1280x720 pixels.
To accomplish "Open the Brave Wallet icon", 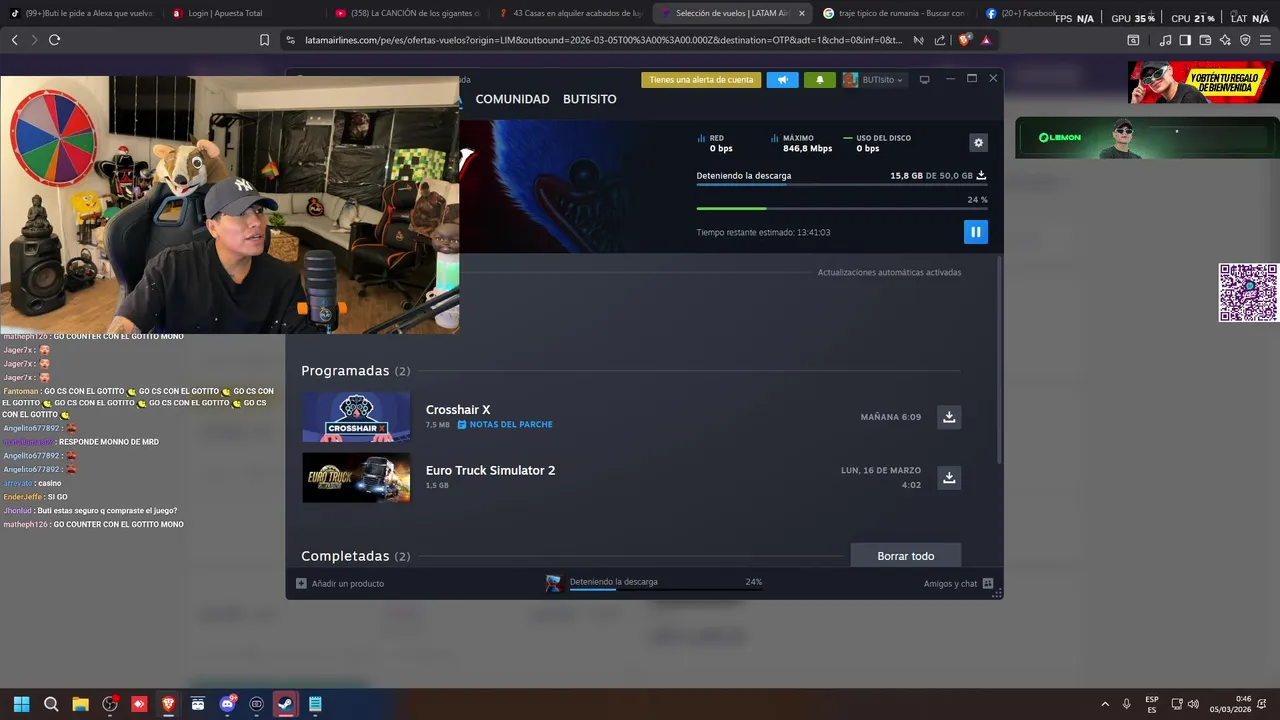I will (x=1205, y=40).
